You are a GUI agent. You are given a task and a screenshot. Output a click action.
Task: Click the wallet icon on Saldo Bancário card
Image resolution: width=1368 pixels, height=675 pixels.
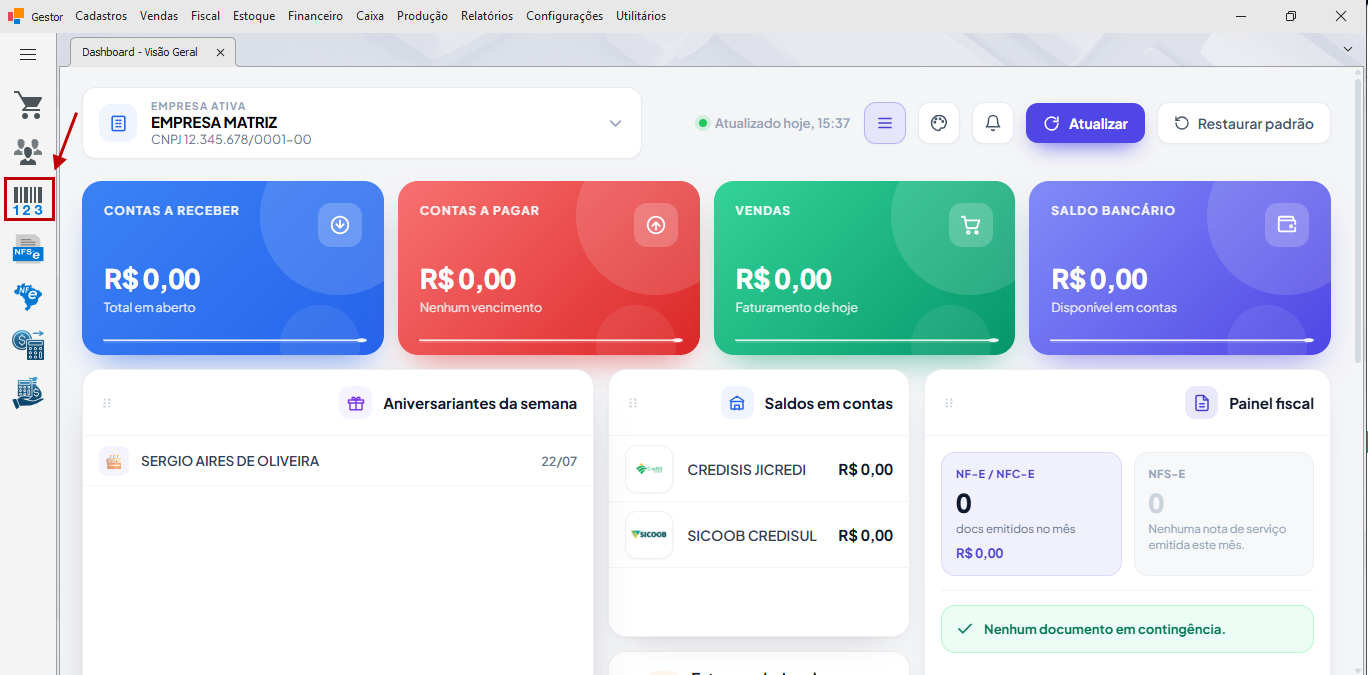[1287, 225]
